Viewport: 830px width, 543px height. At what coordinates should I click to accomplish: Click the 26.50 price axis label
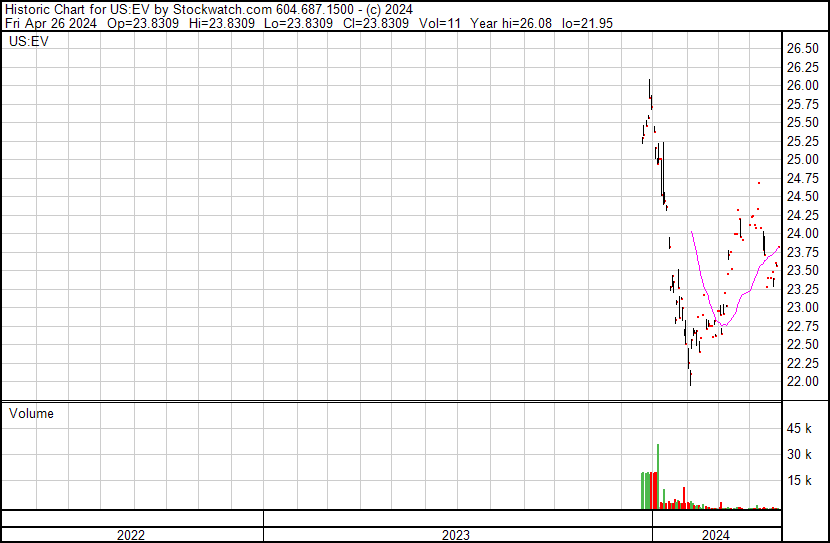click(802, 49)
